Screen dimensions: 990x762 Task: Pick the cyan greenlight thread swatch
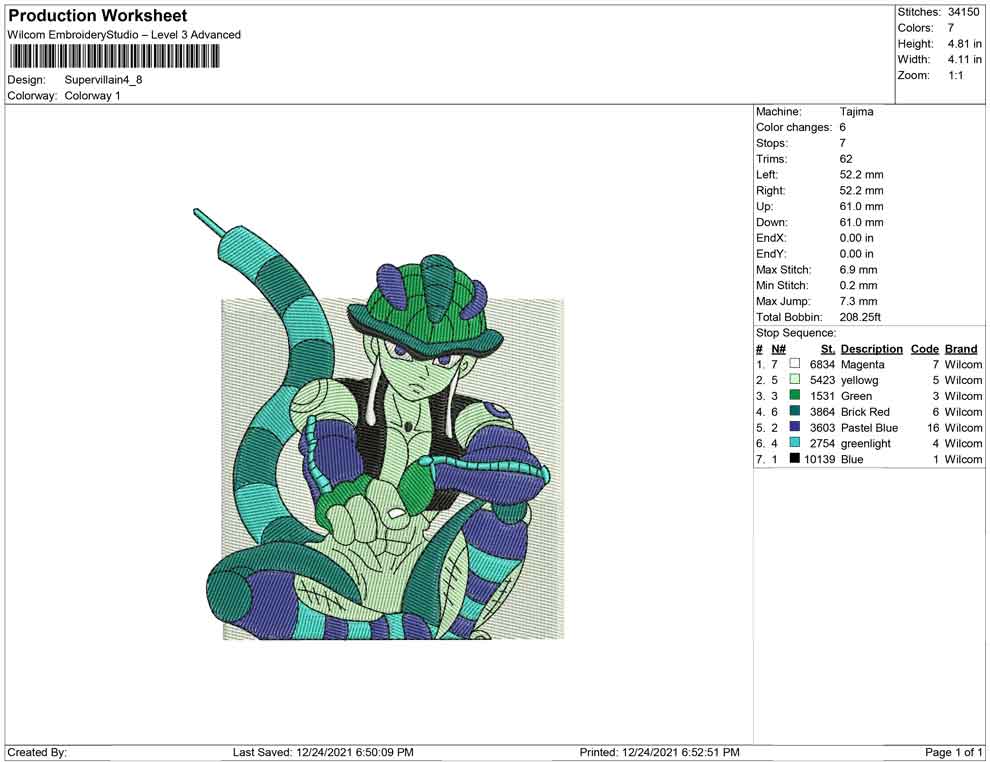click(x=795, y=443)
